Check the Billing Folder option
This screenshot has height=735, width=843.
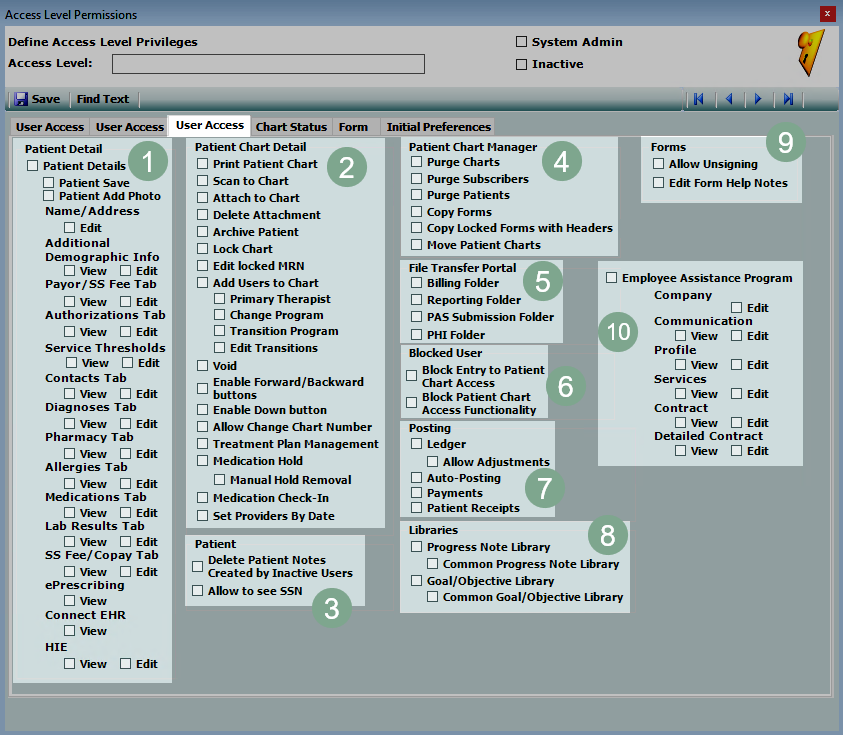(417, 283)
